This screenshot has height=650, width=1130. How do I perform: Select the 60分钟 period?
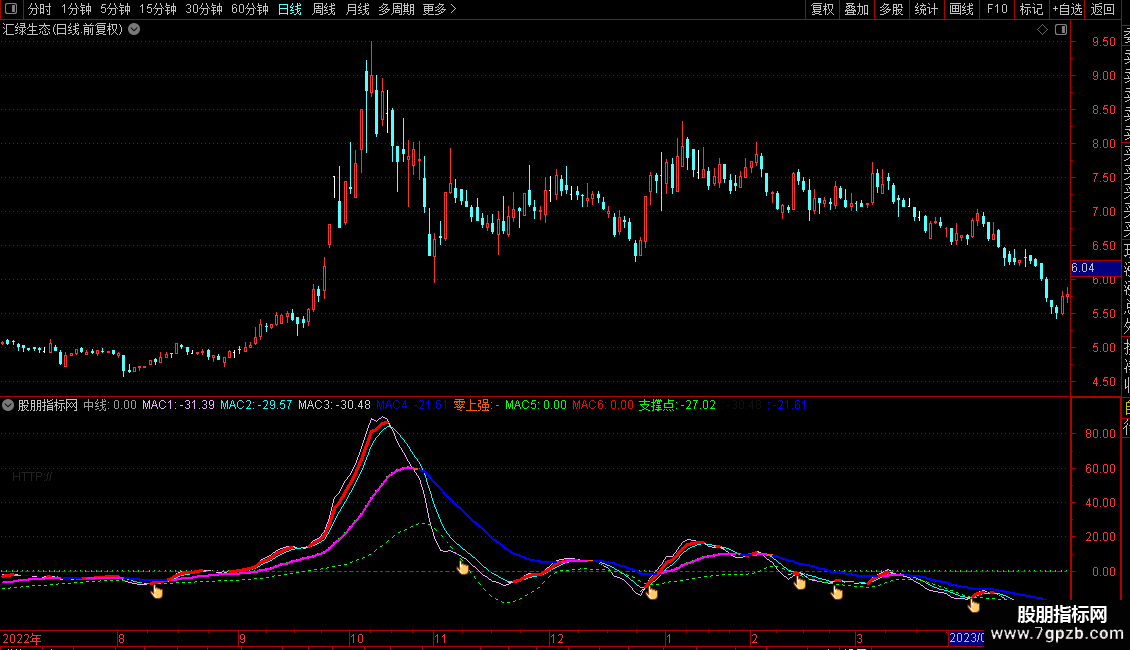coord(250,9)
